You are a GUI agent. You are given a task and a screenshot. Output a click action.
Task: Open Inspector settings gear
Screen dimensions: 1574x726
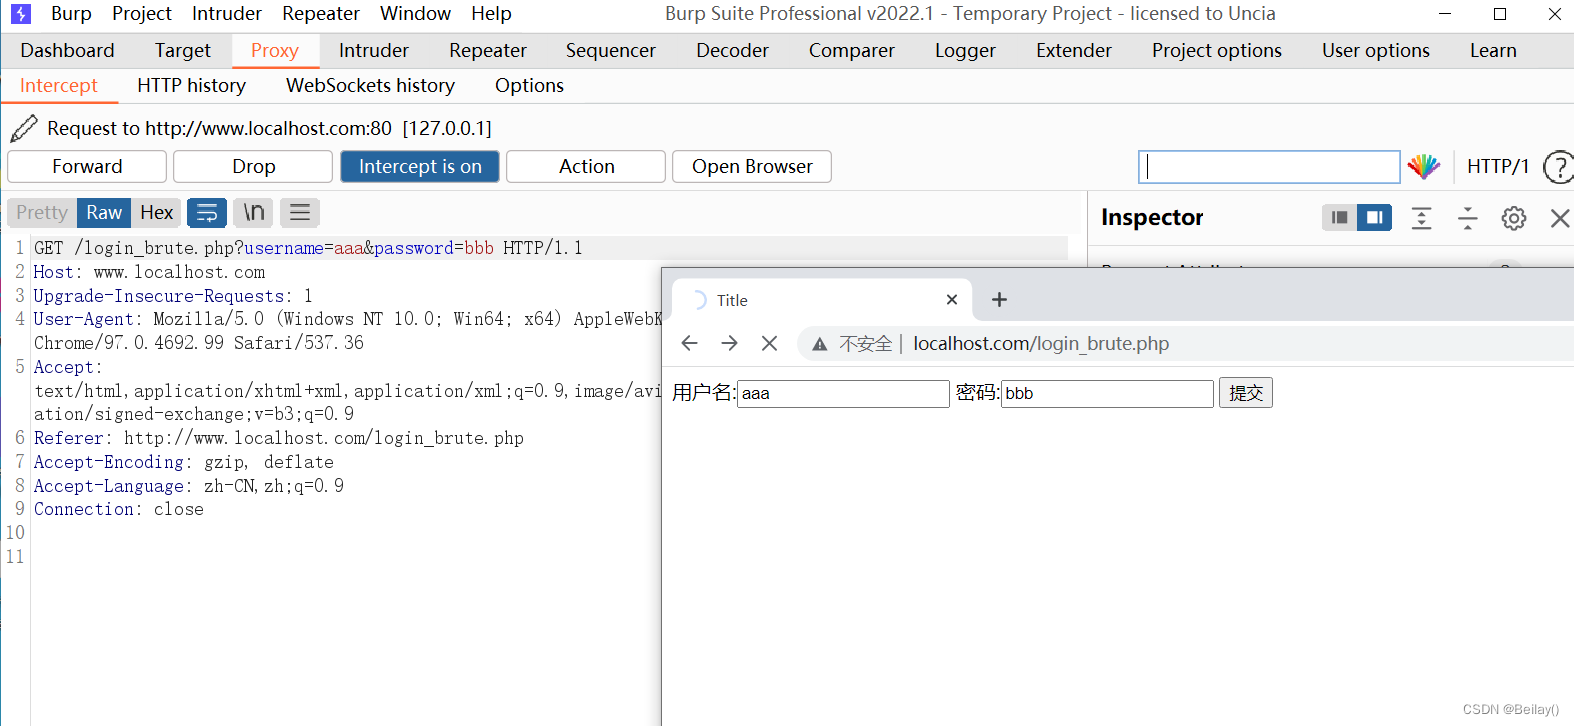pos(1514,218)
